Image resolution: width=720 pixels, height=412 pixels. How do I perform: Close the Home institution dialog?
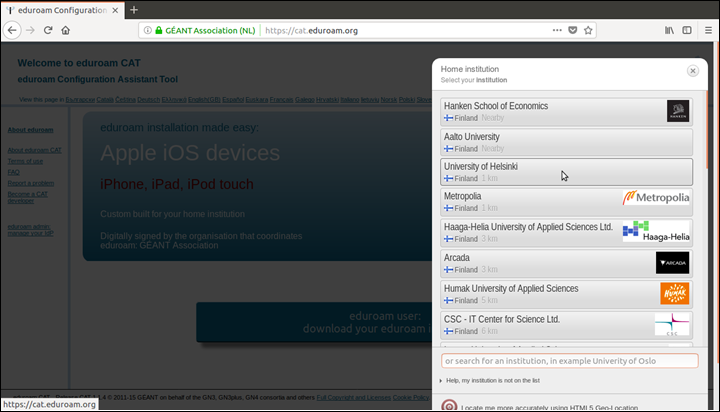(692, 71)
